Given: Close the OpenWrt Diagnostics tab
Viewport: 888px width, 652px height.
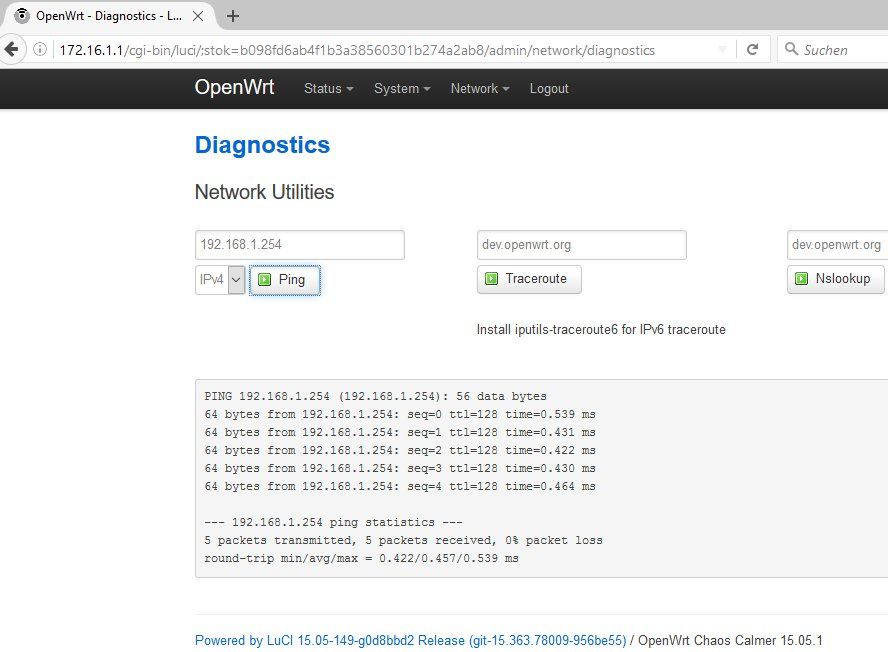Looking at the screenshot, I should click(x=198, y=16).
